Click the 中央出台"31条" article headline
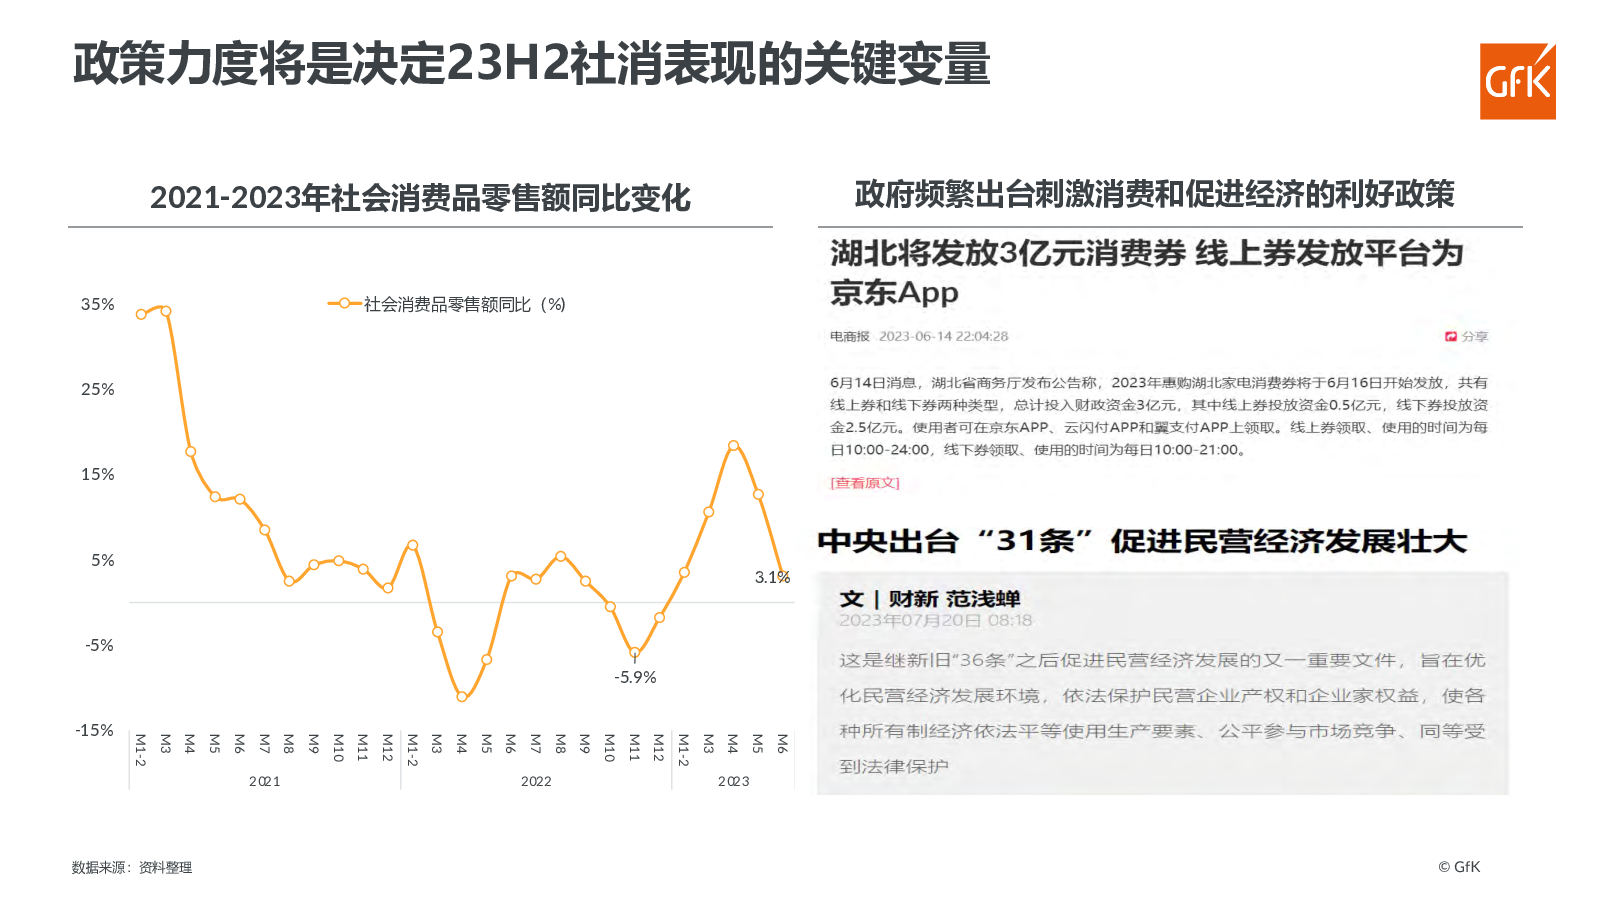Viewport: 1600px width, 900px height. coord(1142,541)
